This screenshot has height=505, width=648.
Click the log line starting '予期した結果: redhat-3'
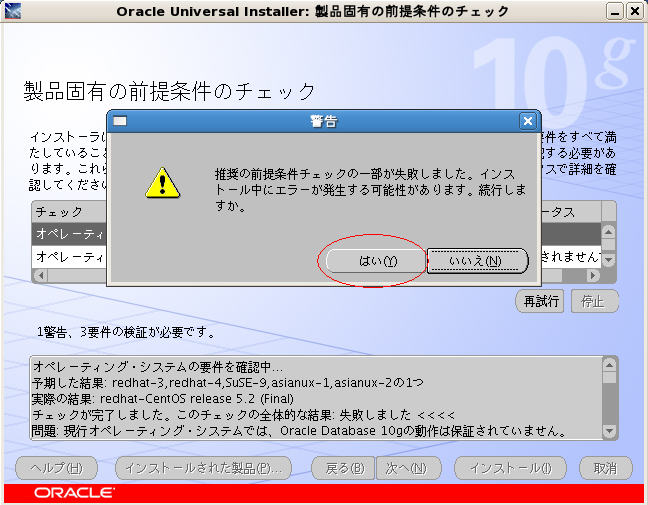[x=228, y=383]
